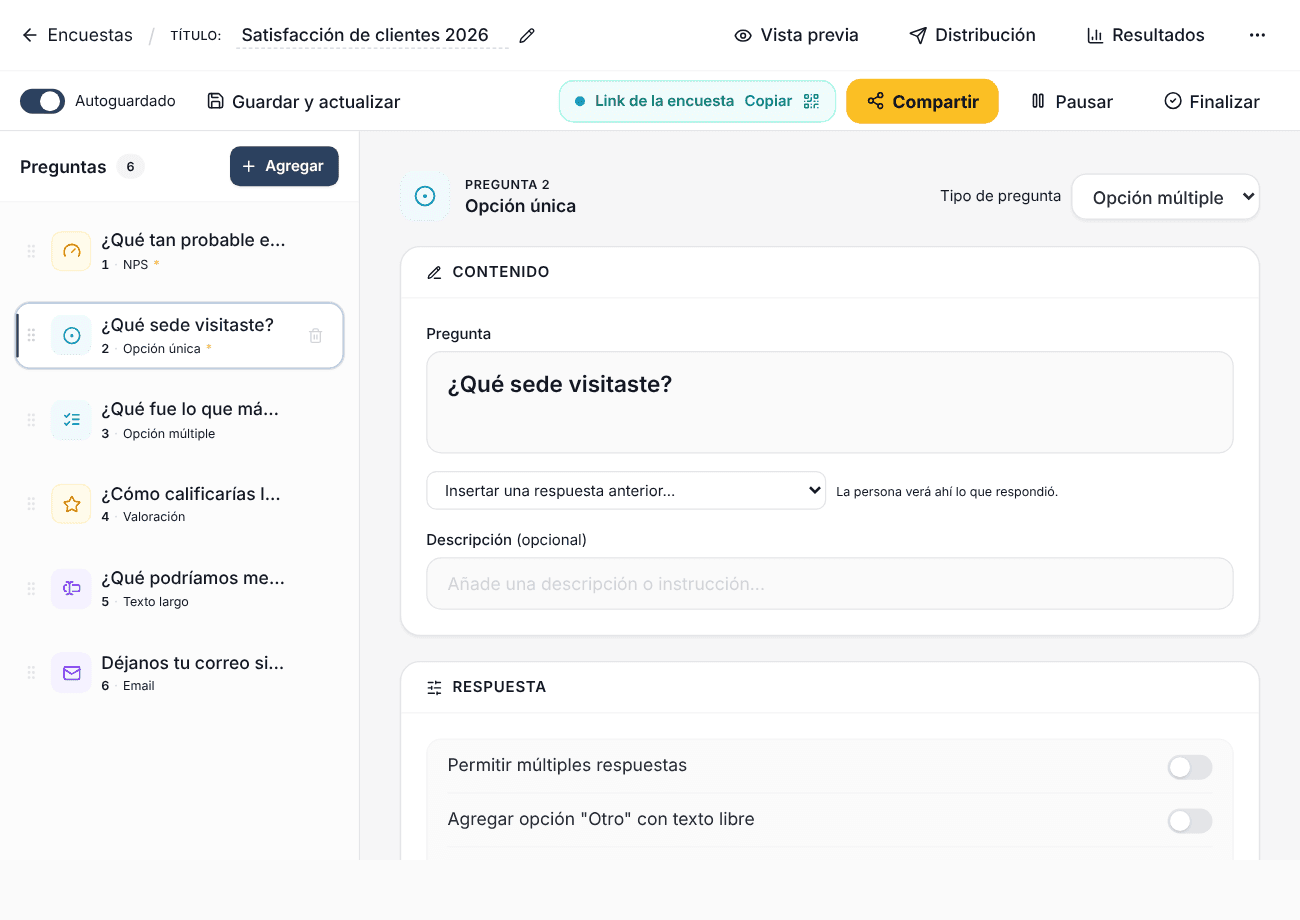1300x920 pixels.
Task: Select the long-text icon of question 5
Action: [x=71, y=589]
